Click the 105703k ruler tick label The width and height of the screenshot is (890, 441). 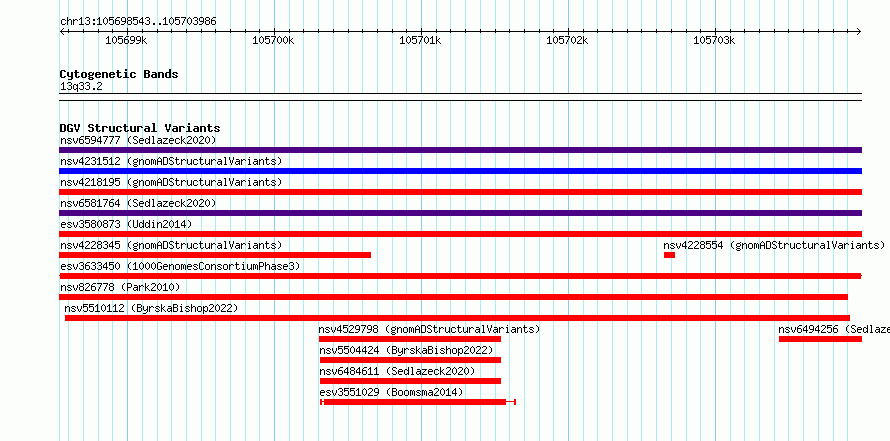(715, 40)
